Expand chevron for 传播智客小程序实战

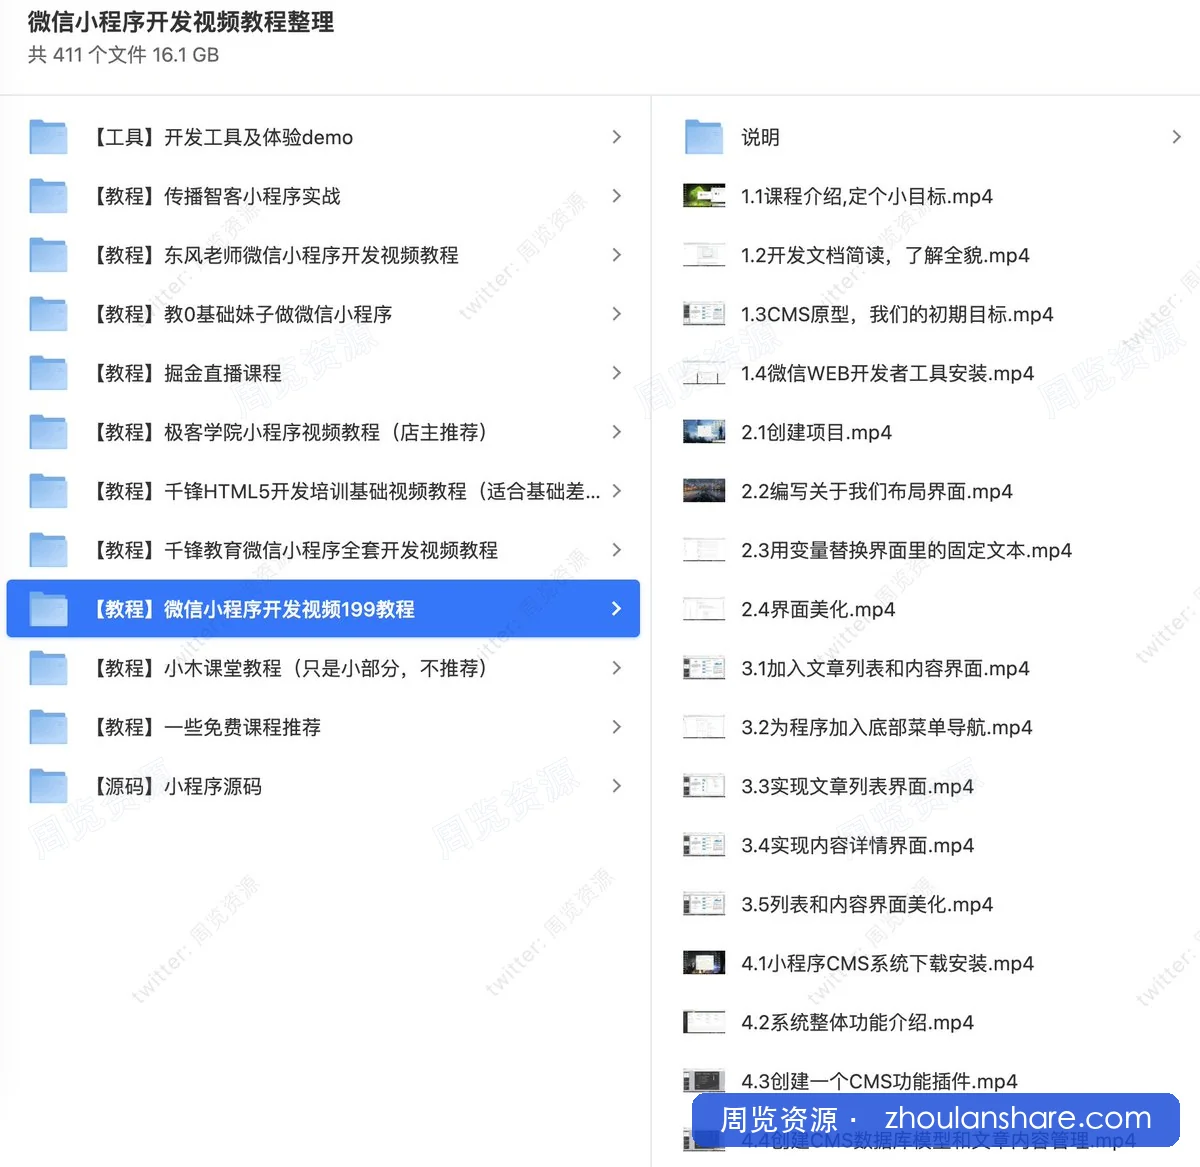point(616,196)
